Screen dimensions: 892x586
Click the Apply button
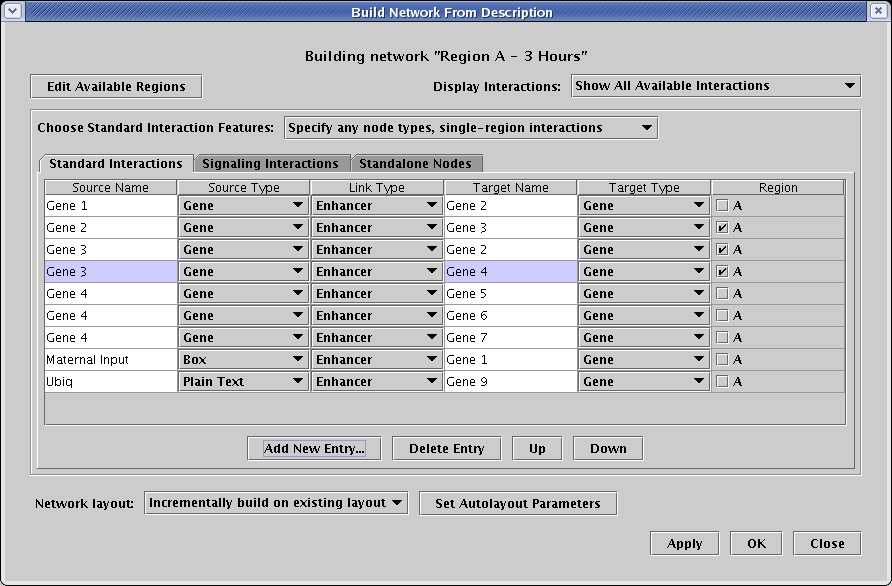click(x=684, y=544)
